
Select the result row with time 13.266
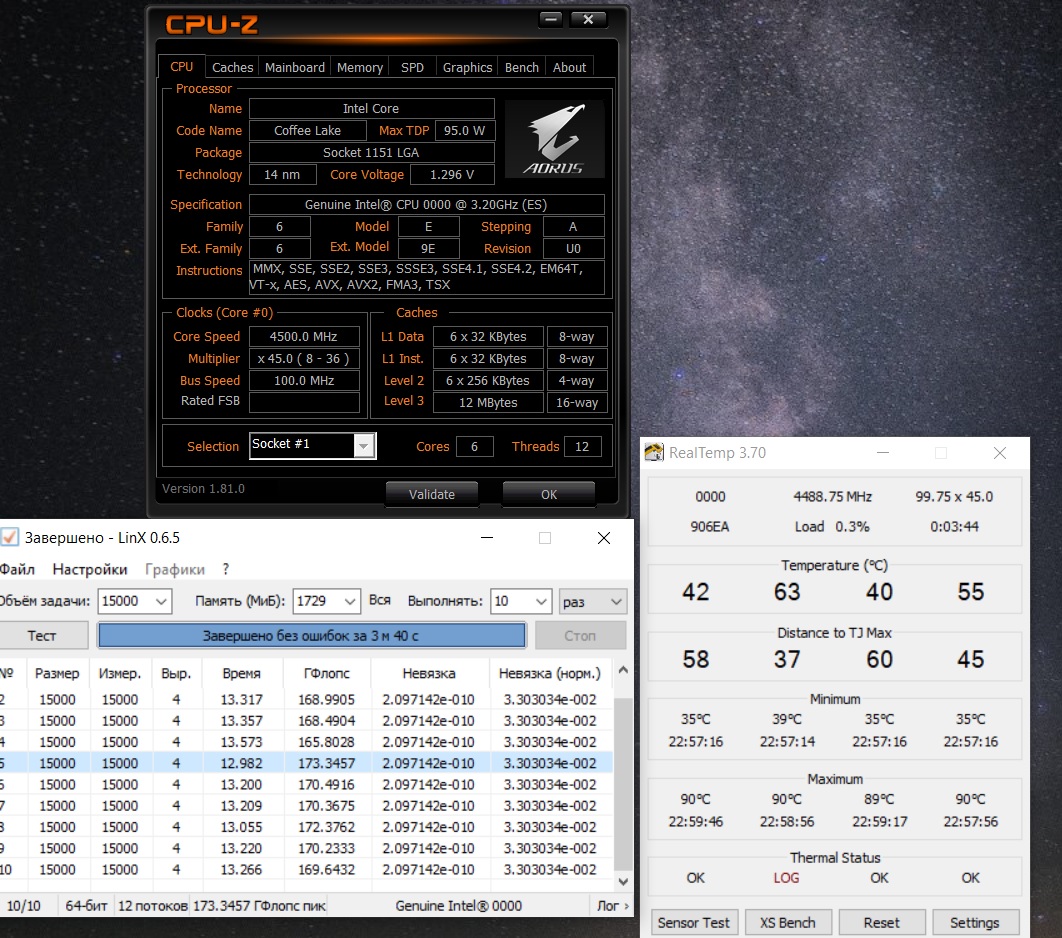click(306, 870)
